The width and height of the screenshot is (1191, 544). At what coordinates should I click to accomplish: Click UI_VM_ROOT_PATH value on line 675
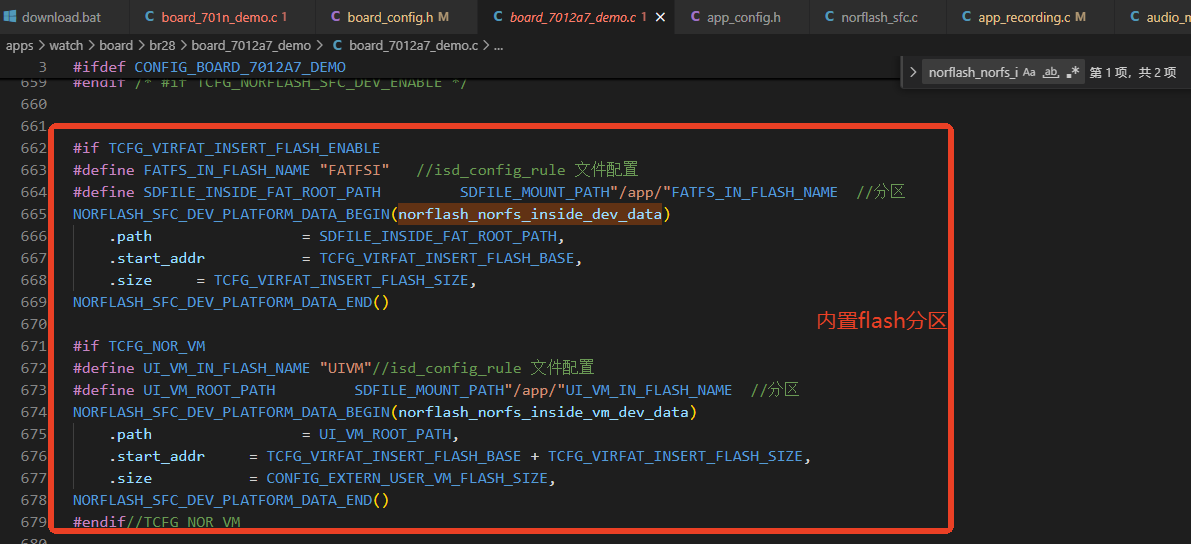(x=385, y=435)
